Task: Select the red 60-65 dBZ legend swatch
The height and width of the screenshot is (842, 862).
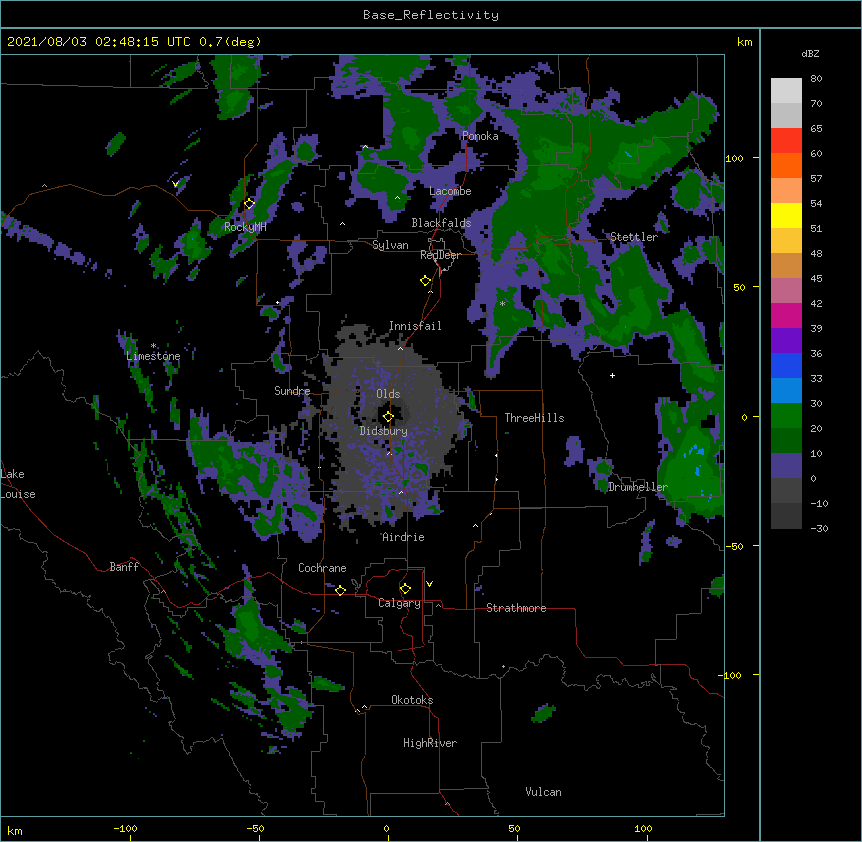Action: pos(786,141)
